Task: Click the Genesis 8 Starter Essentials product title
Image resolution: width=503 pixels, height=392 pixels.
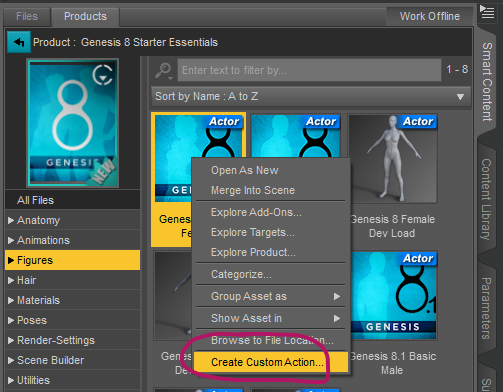Action: (x=149, y=42)
